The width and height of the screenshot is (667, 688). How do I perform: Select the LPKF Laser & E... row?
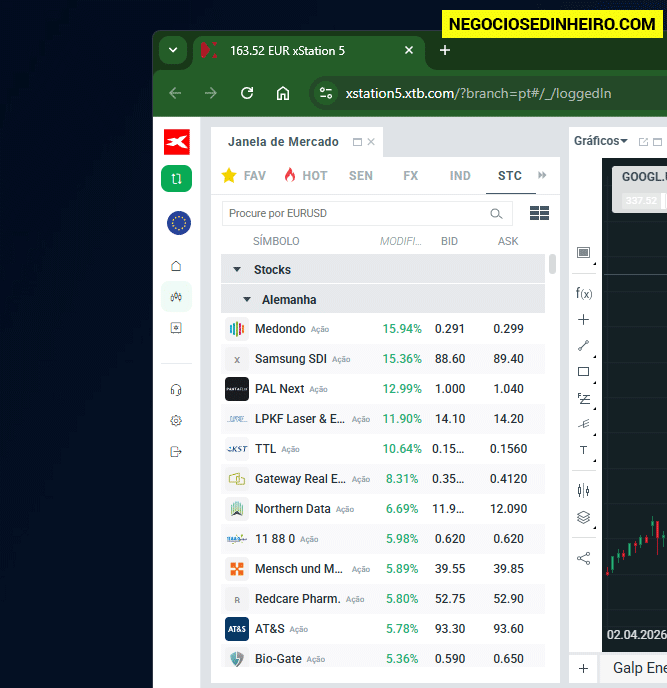[383, 419]
